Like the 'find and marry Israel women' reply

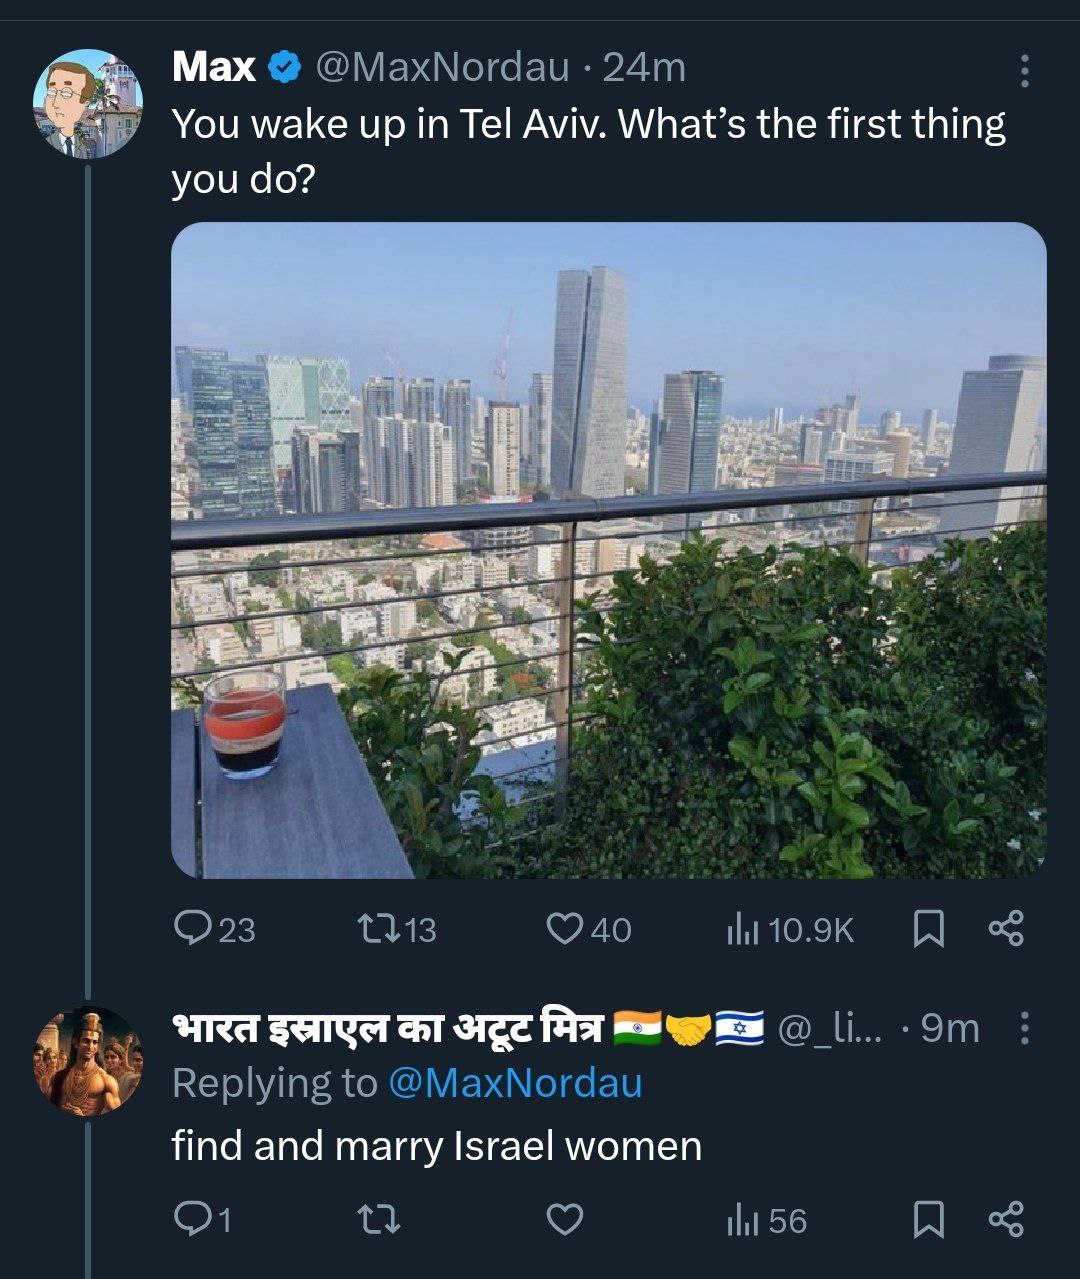pyautogui.click(x=565, y=1219)
